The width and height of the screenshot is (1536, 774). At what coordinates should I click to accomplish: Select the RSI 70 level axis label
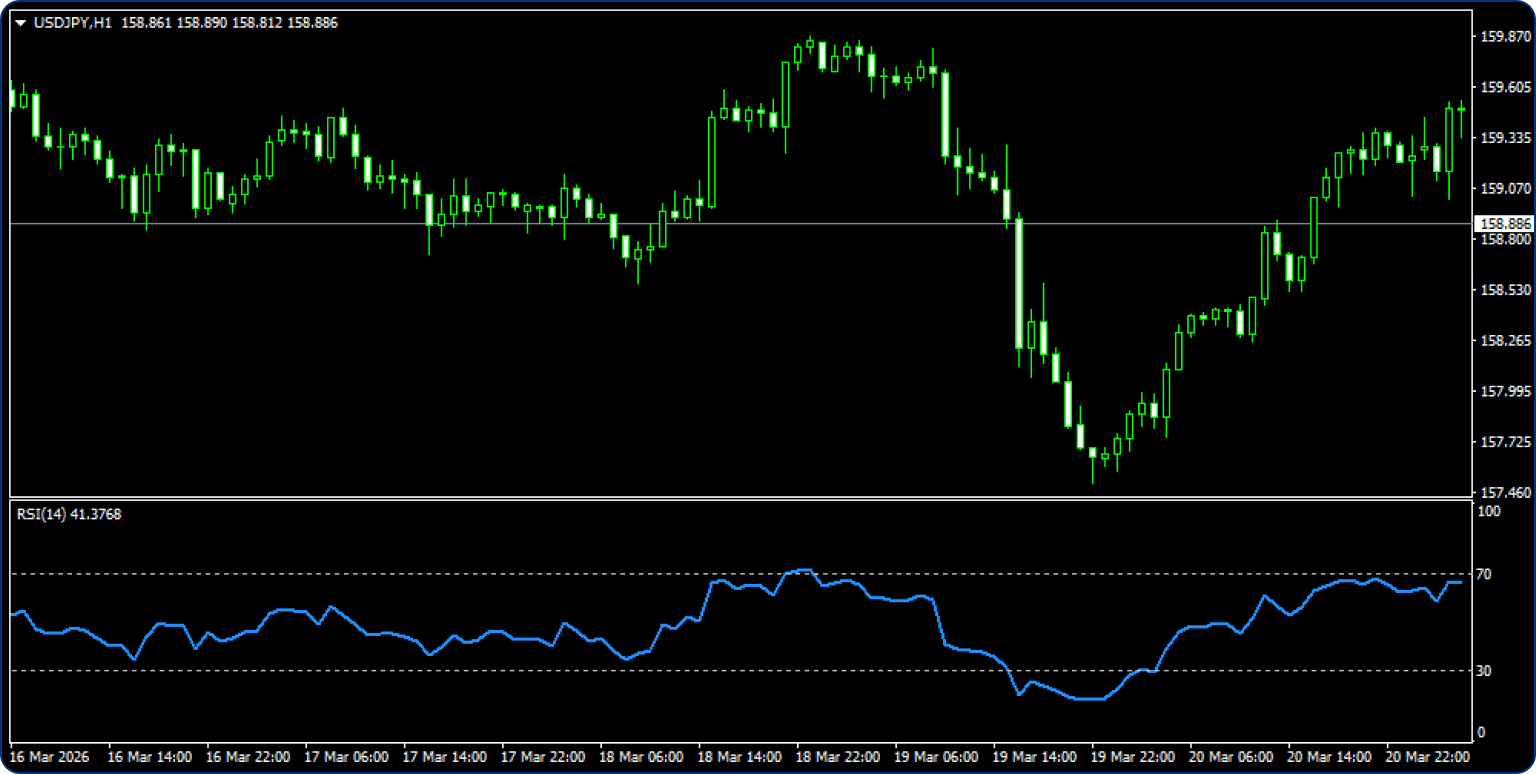pyautogui.click(x=1484, y=574)
